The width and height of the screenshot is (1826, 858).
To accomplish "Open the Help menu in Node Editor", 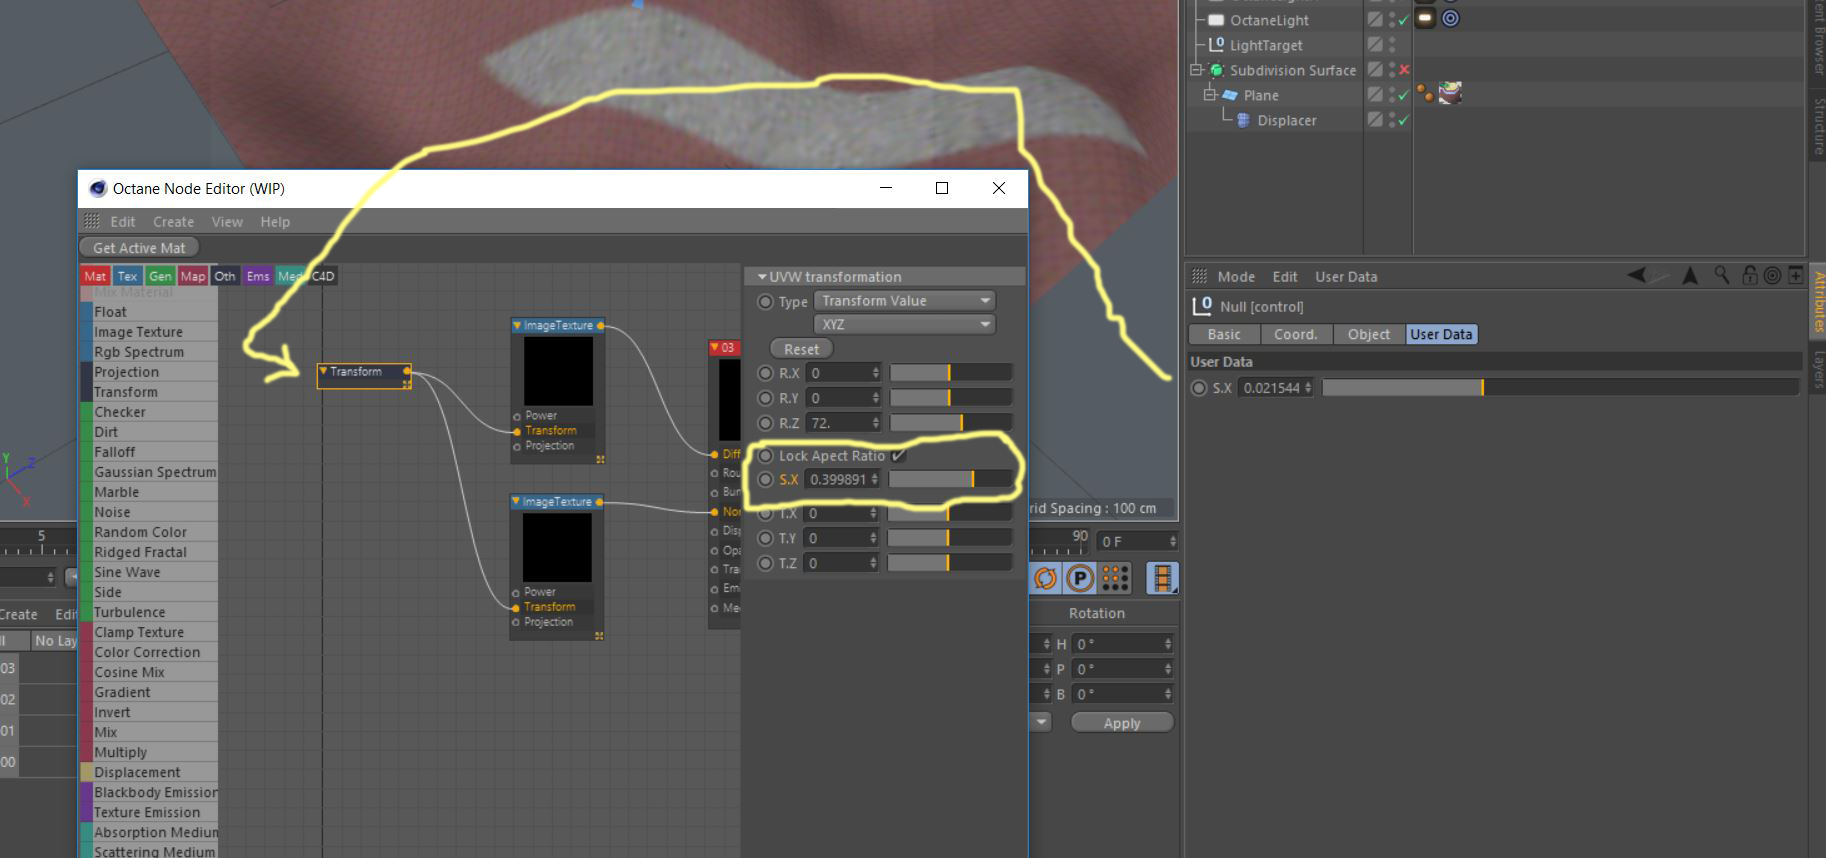I will (275, 222).
